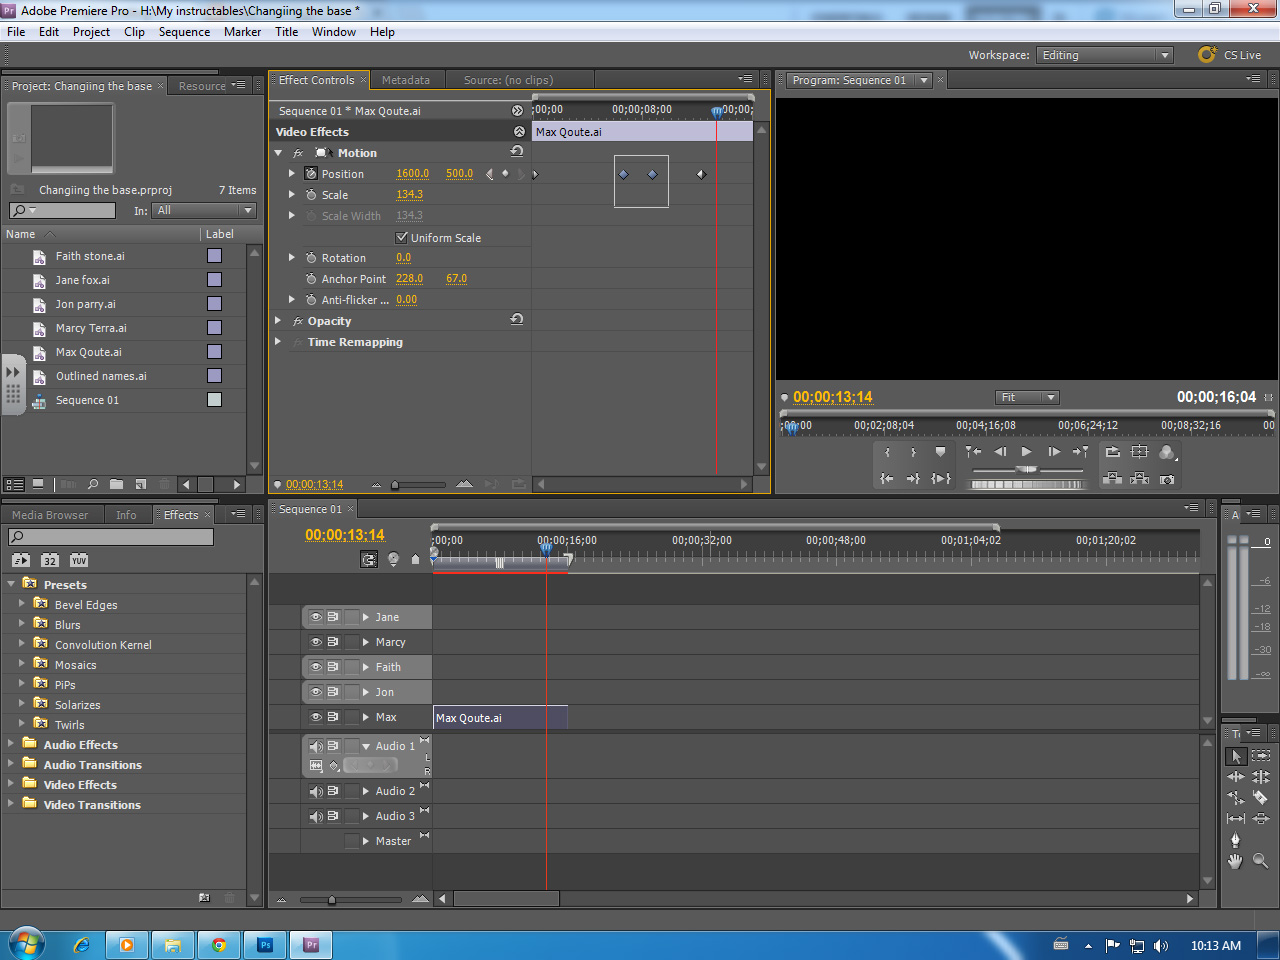Click the Position X value 1600.0

(x=412, y=174)
